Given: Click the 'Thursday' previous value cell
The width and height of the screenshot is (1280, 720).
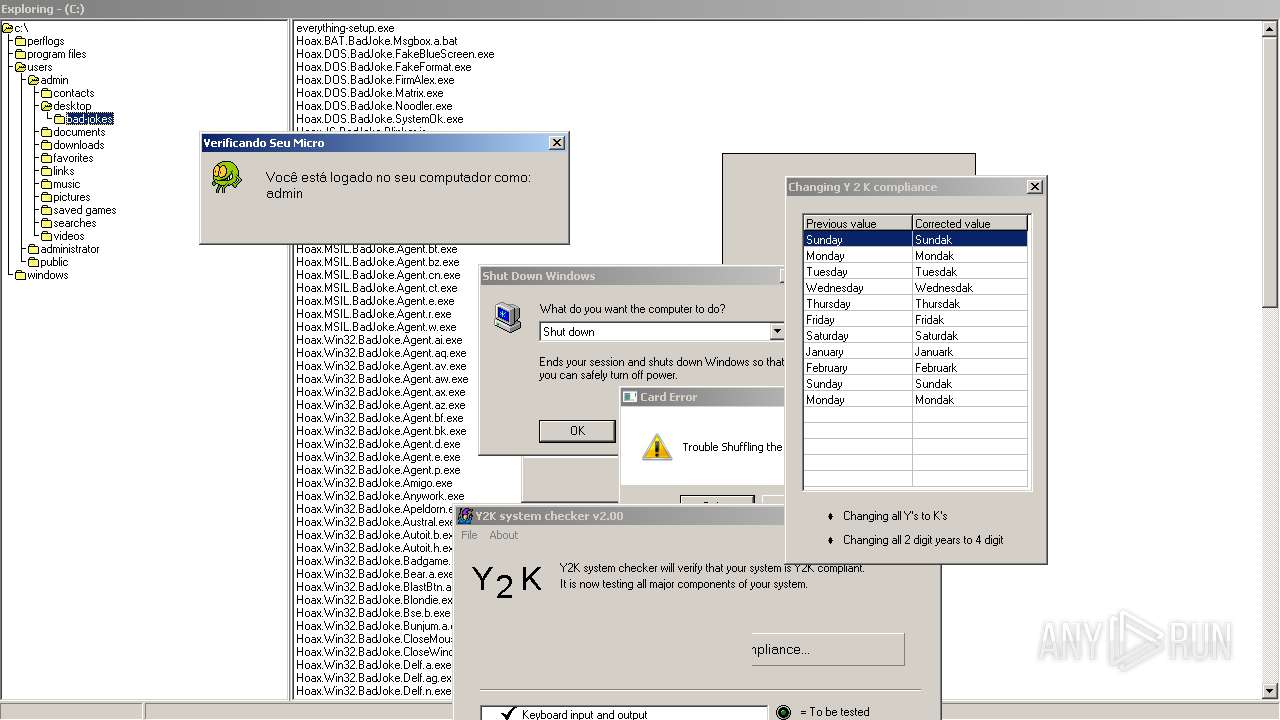Looking at the screenshot, I should pos(858,304).
